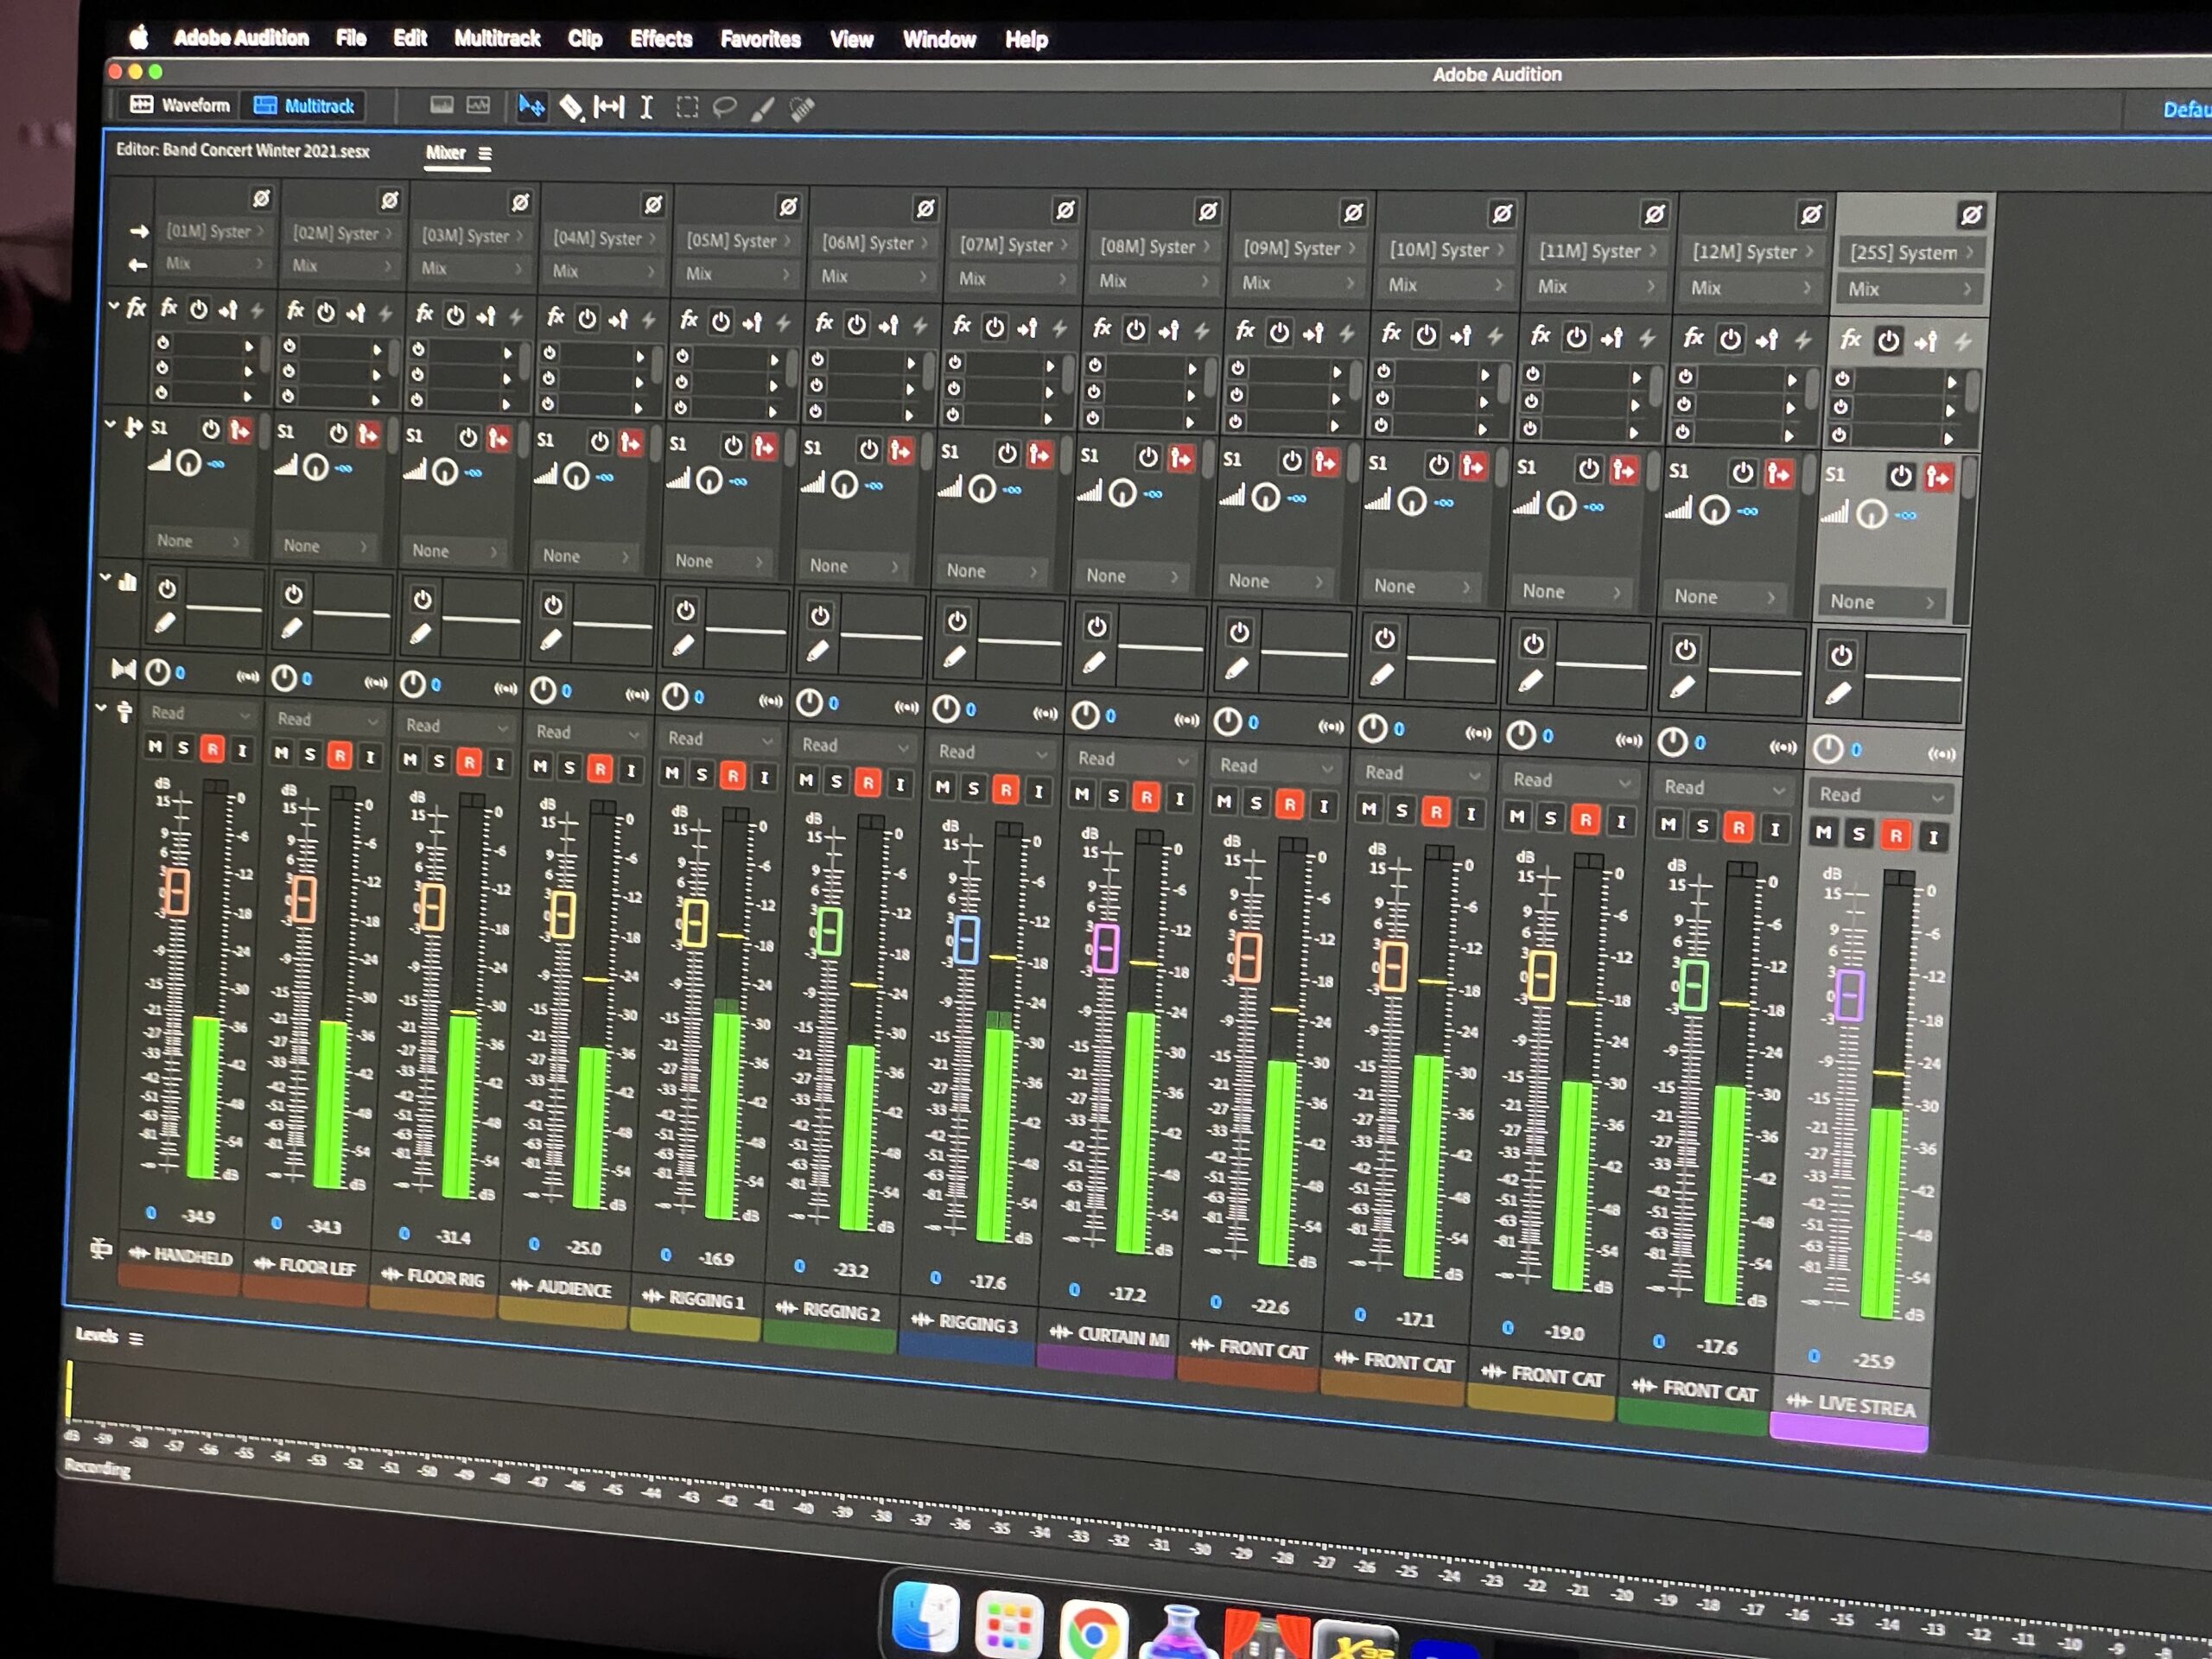Choose the Move tool in toolbar

pos(531,106)
